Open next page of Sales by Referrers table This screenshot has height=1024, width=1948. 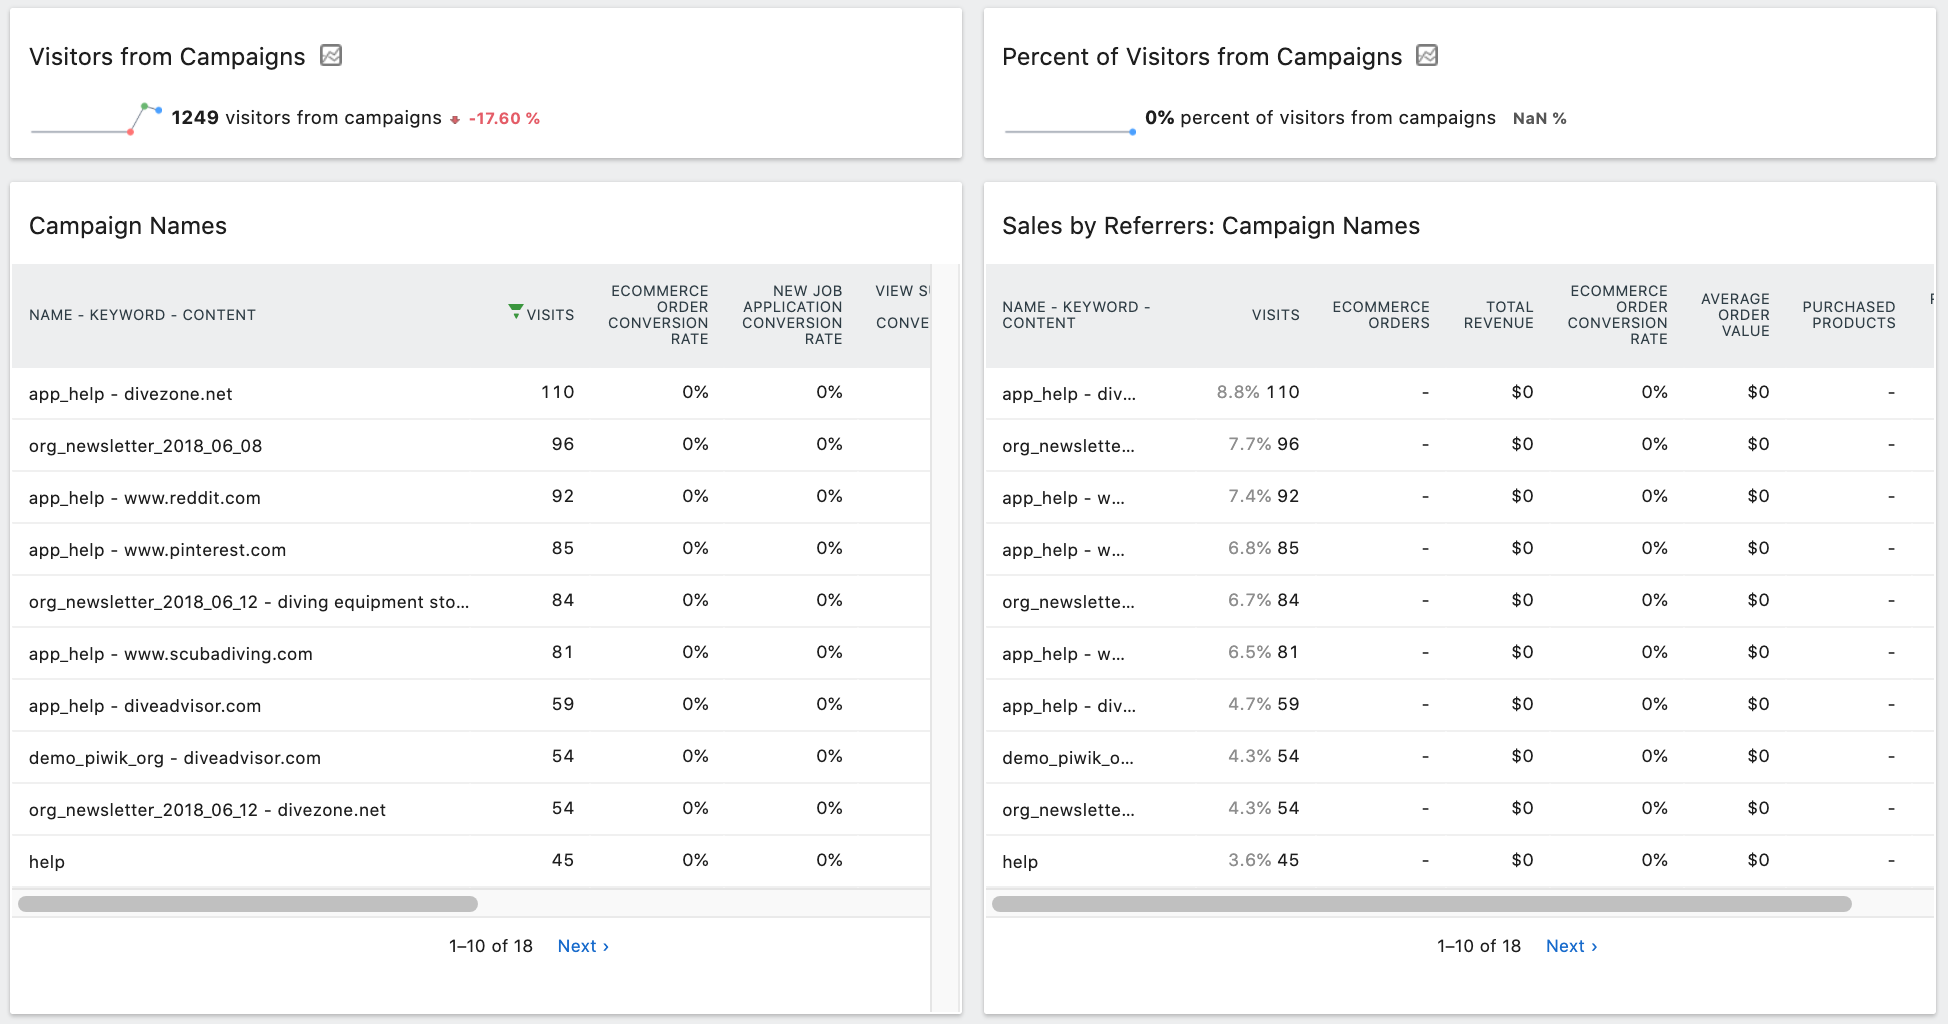[x=1570, y=945]
